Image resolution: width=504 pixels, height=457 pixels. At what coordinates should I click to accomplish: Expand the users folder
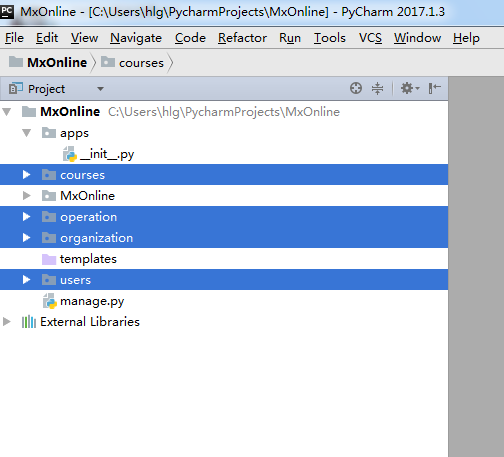tap(26, 280)
